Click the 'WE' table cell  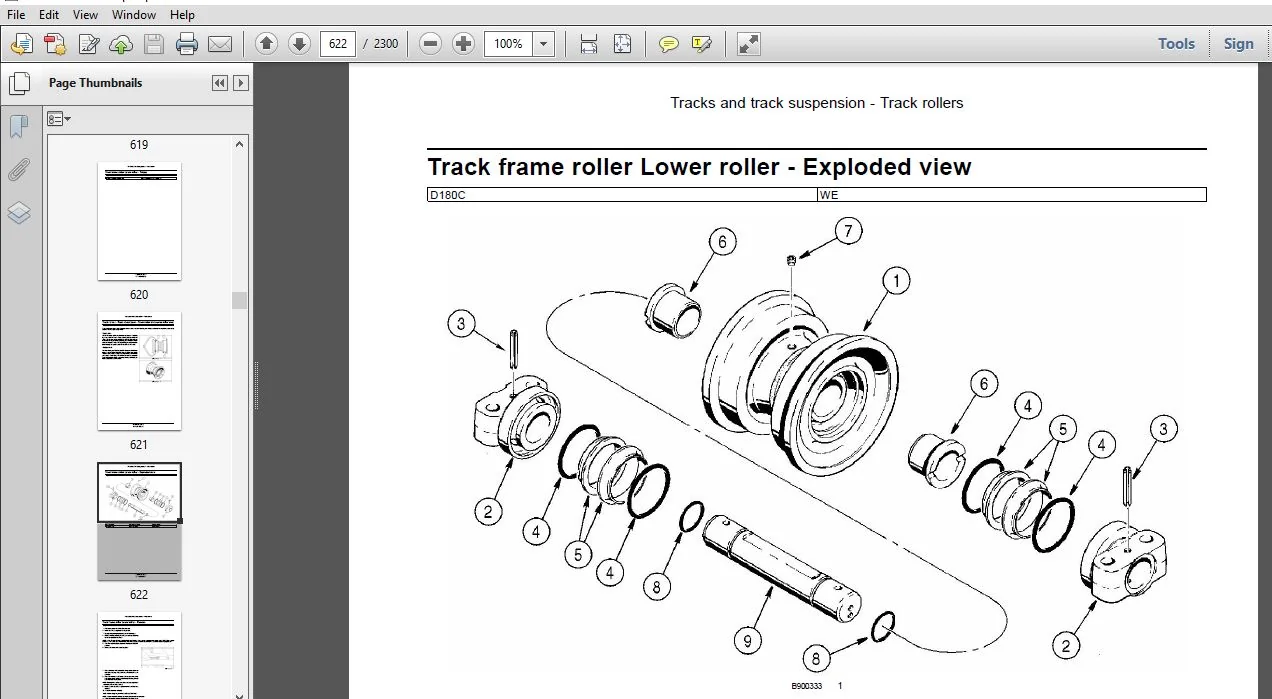[x=1012, y=195]
